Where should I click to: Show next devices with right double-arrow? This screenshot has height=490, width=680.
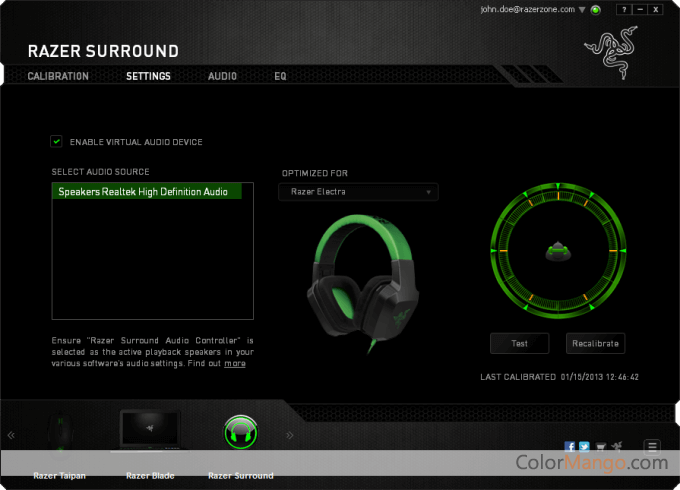(290, 435)
